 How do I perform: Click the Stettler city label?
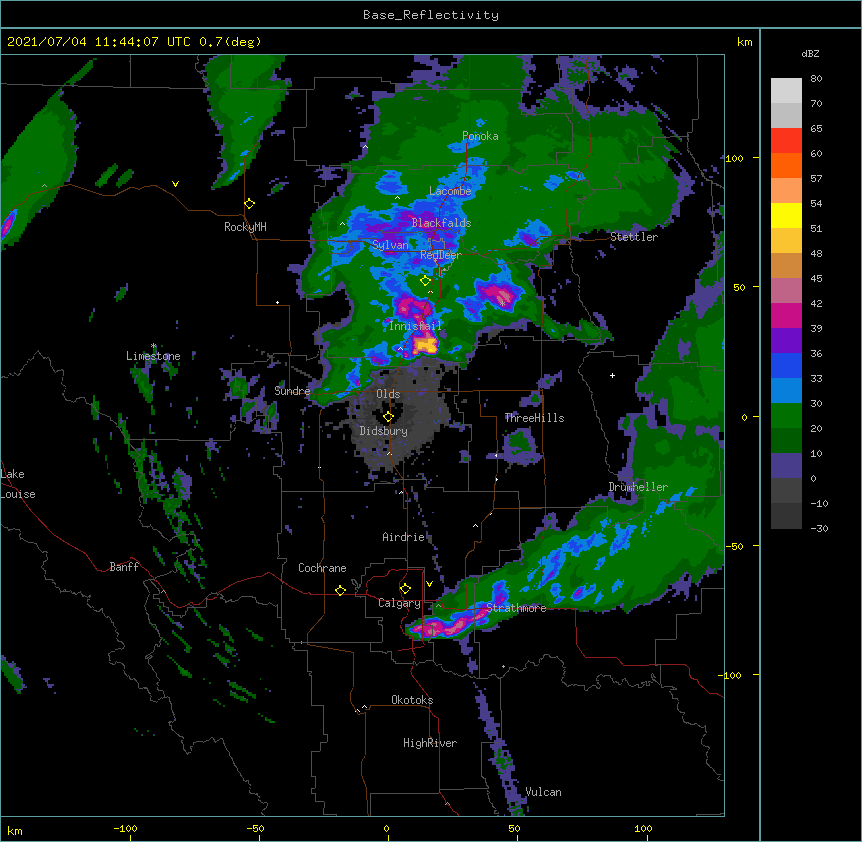(633, 237)
